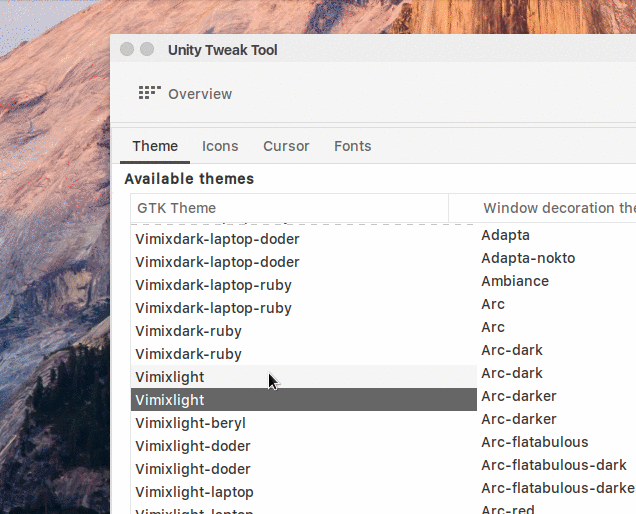The height and width of the screenshot is (514, 636).
Task: Open the Icons tab
Action: (220, 146)
